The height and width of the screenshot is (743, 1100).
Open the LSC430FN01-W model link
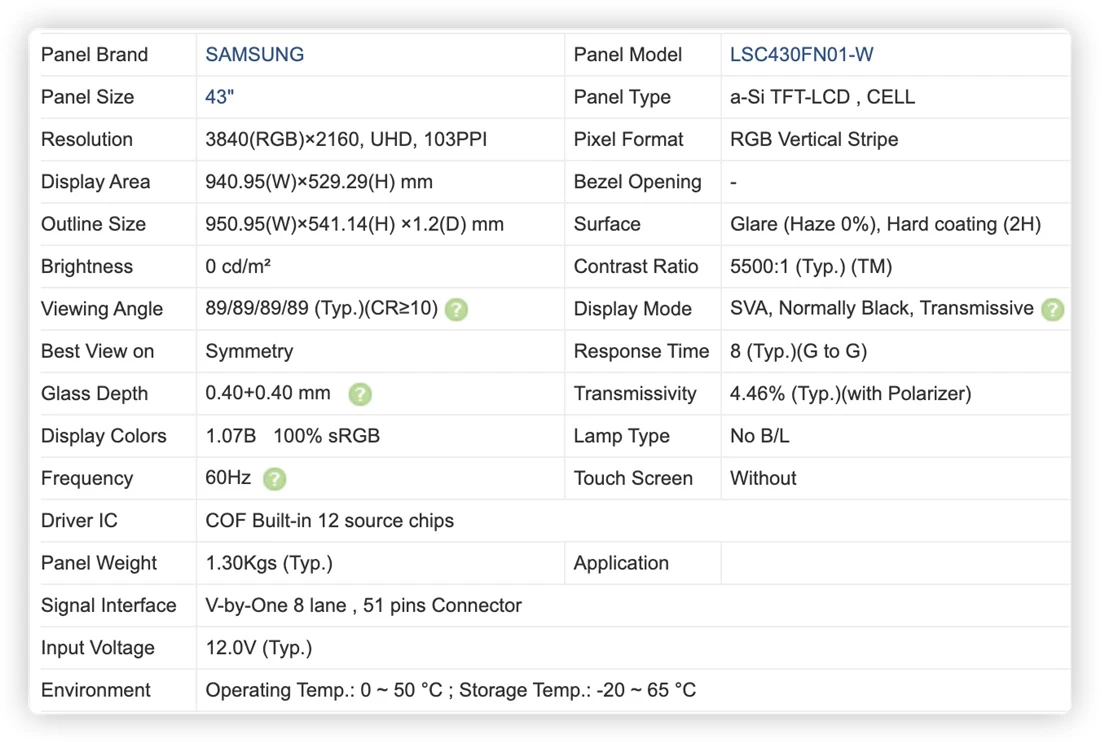[801, 55]
